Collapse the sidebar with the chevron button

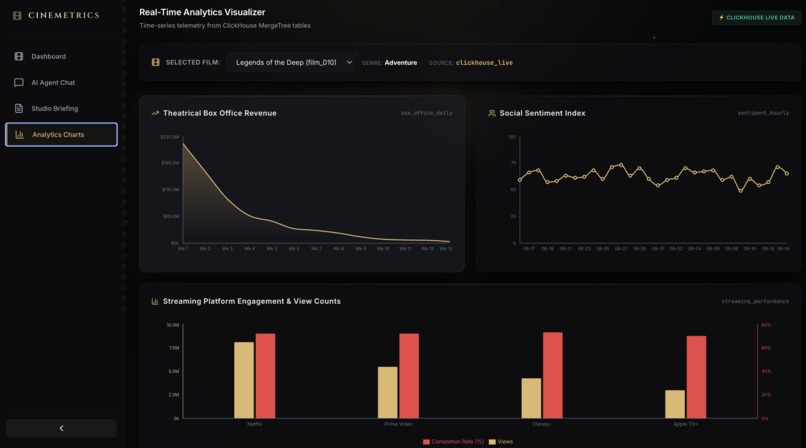61,428
